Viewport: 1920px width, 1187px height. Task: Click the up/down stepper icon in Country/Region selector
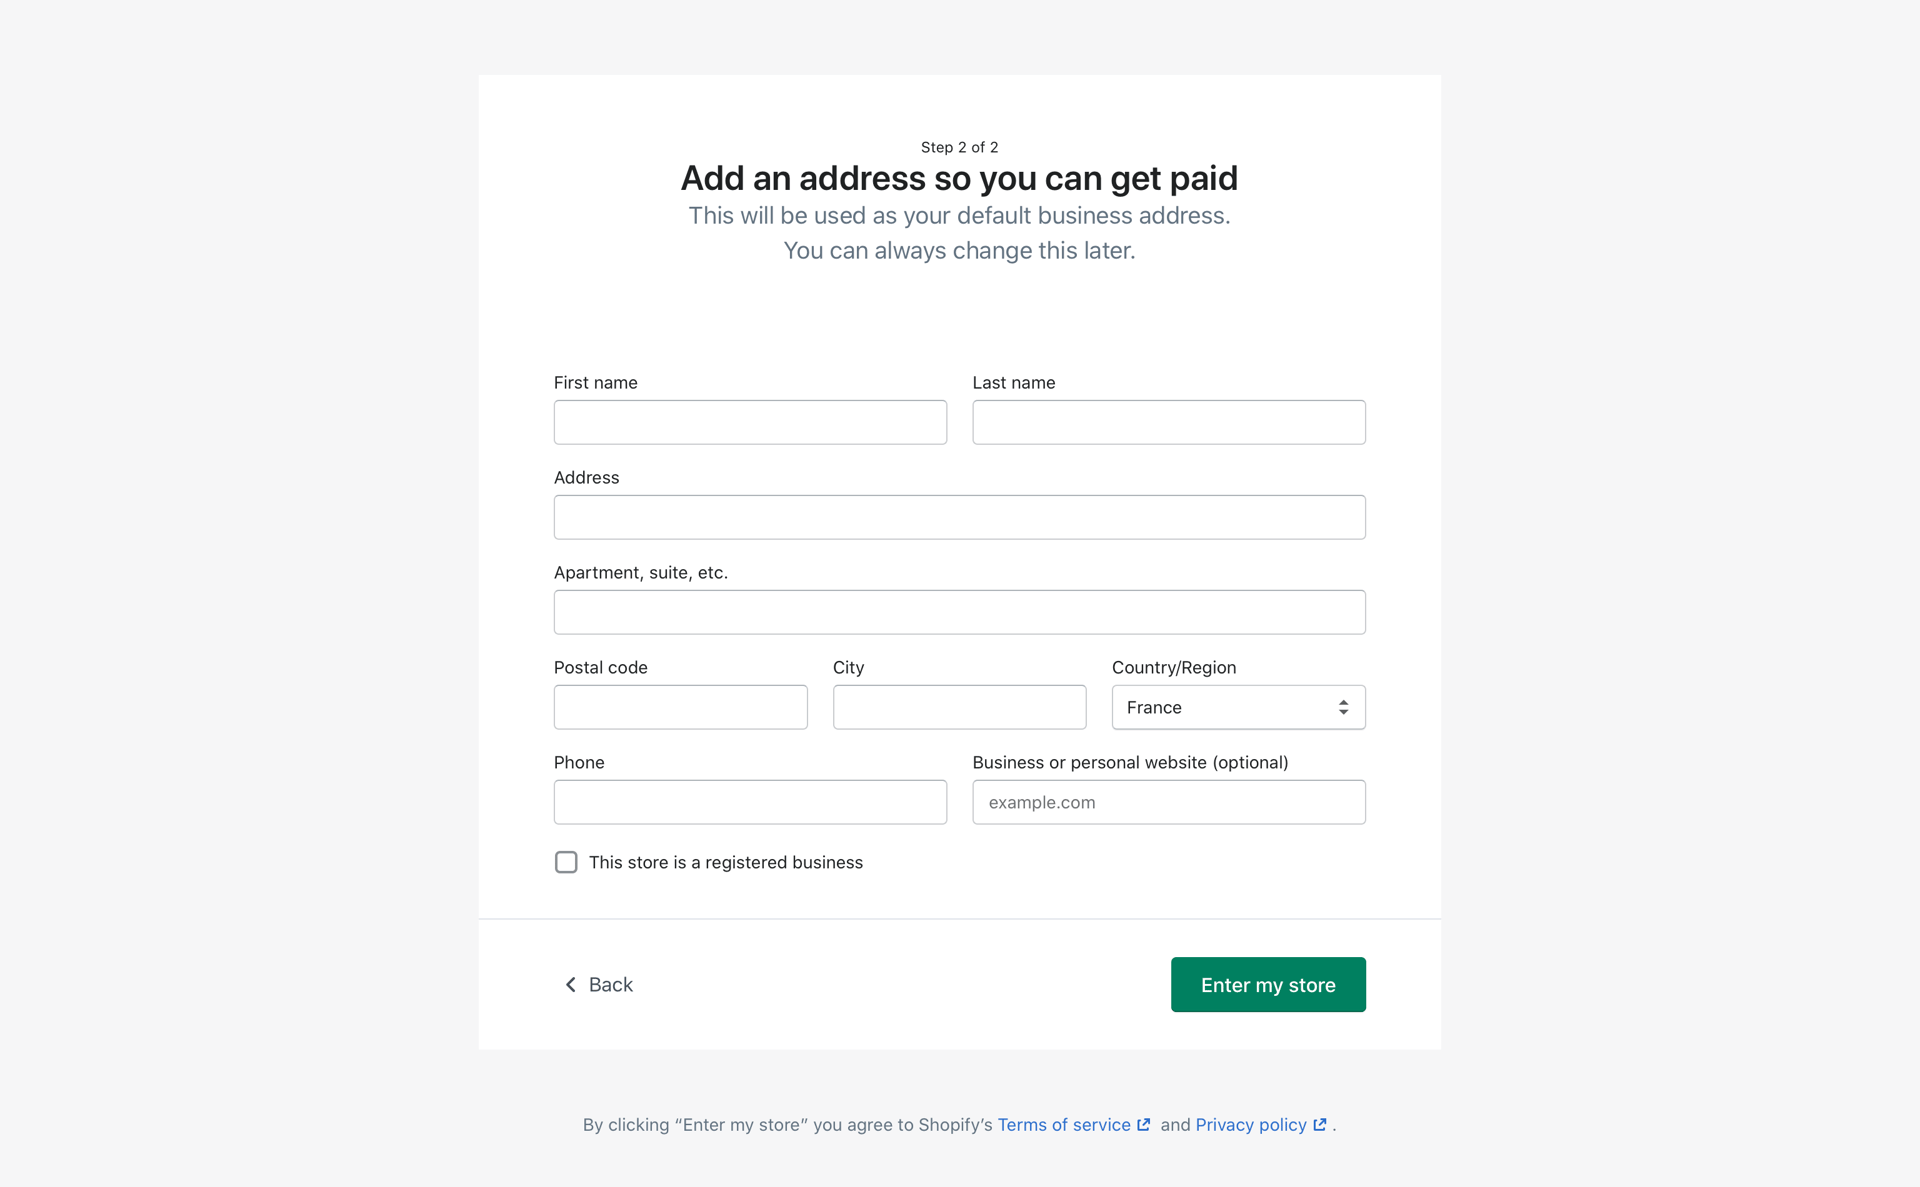click(1344, 707)
